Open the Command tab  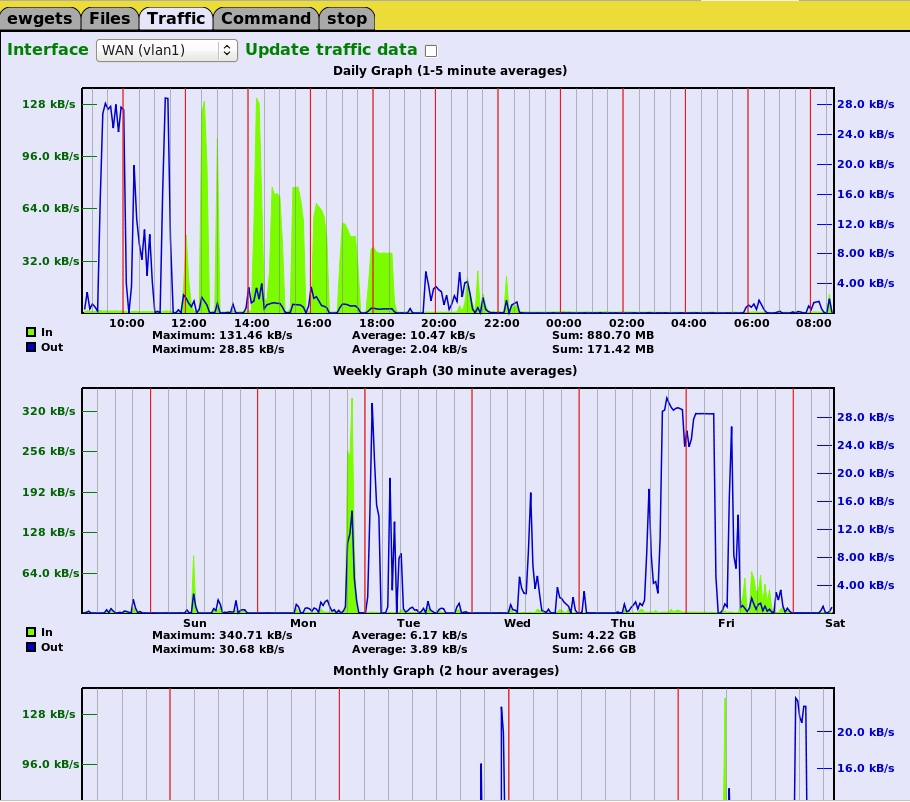[265, 18]
